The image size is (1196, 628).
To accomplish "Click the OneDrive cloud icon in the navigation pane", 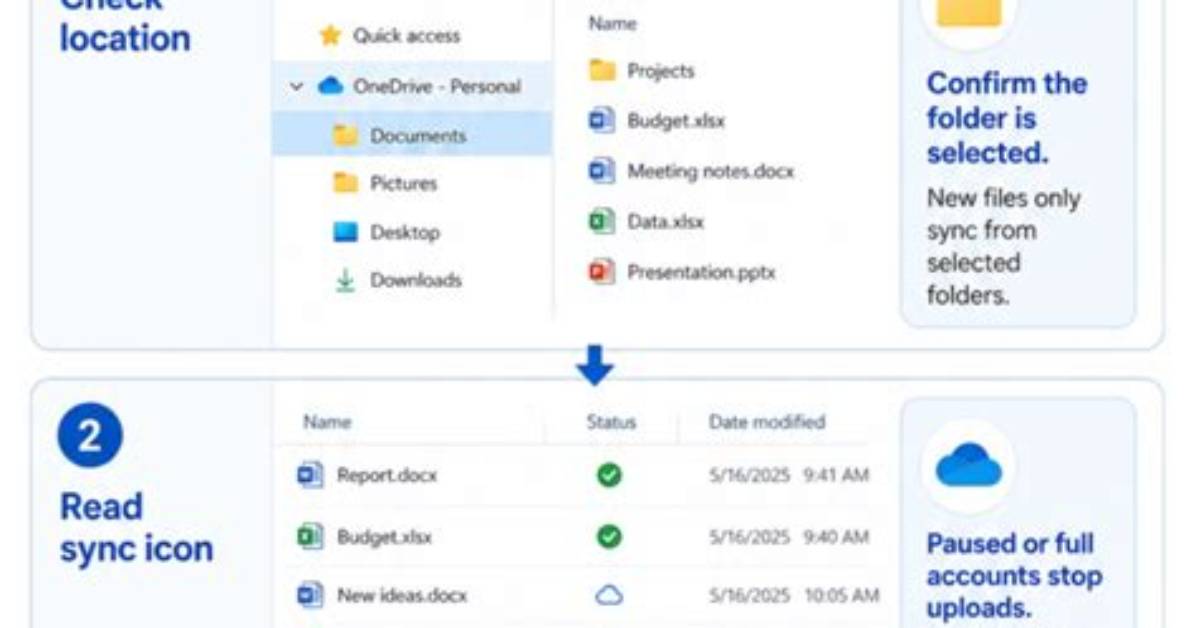I will point(330,85).
